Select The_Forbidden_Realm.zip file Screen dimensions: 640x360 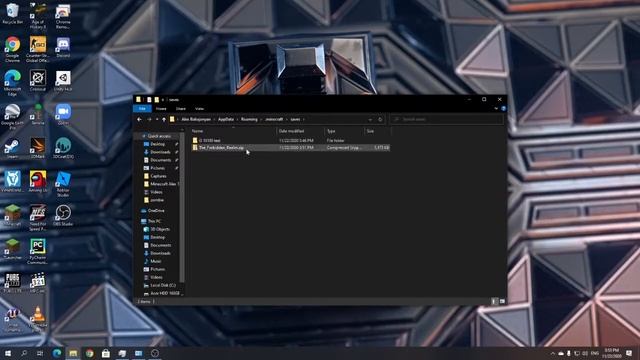tap(290, 147)
